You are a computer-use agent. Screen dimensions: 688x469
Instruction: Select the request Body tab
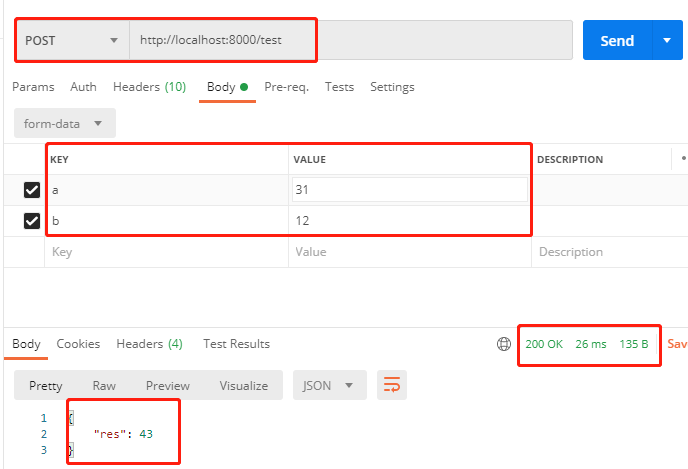227,87
